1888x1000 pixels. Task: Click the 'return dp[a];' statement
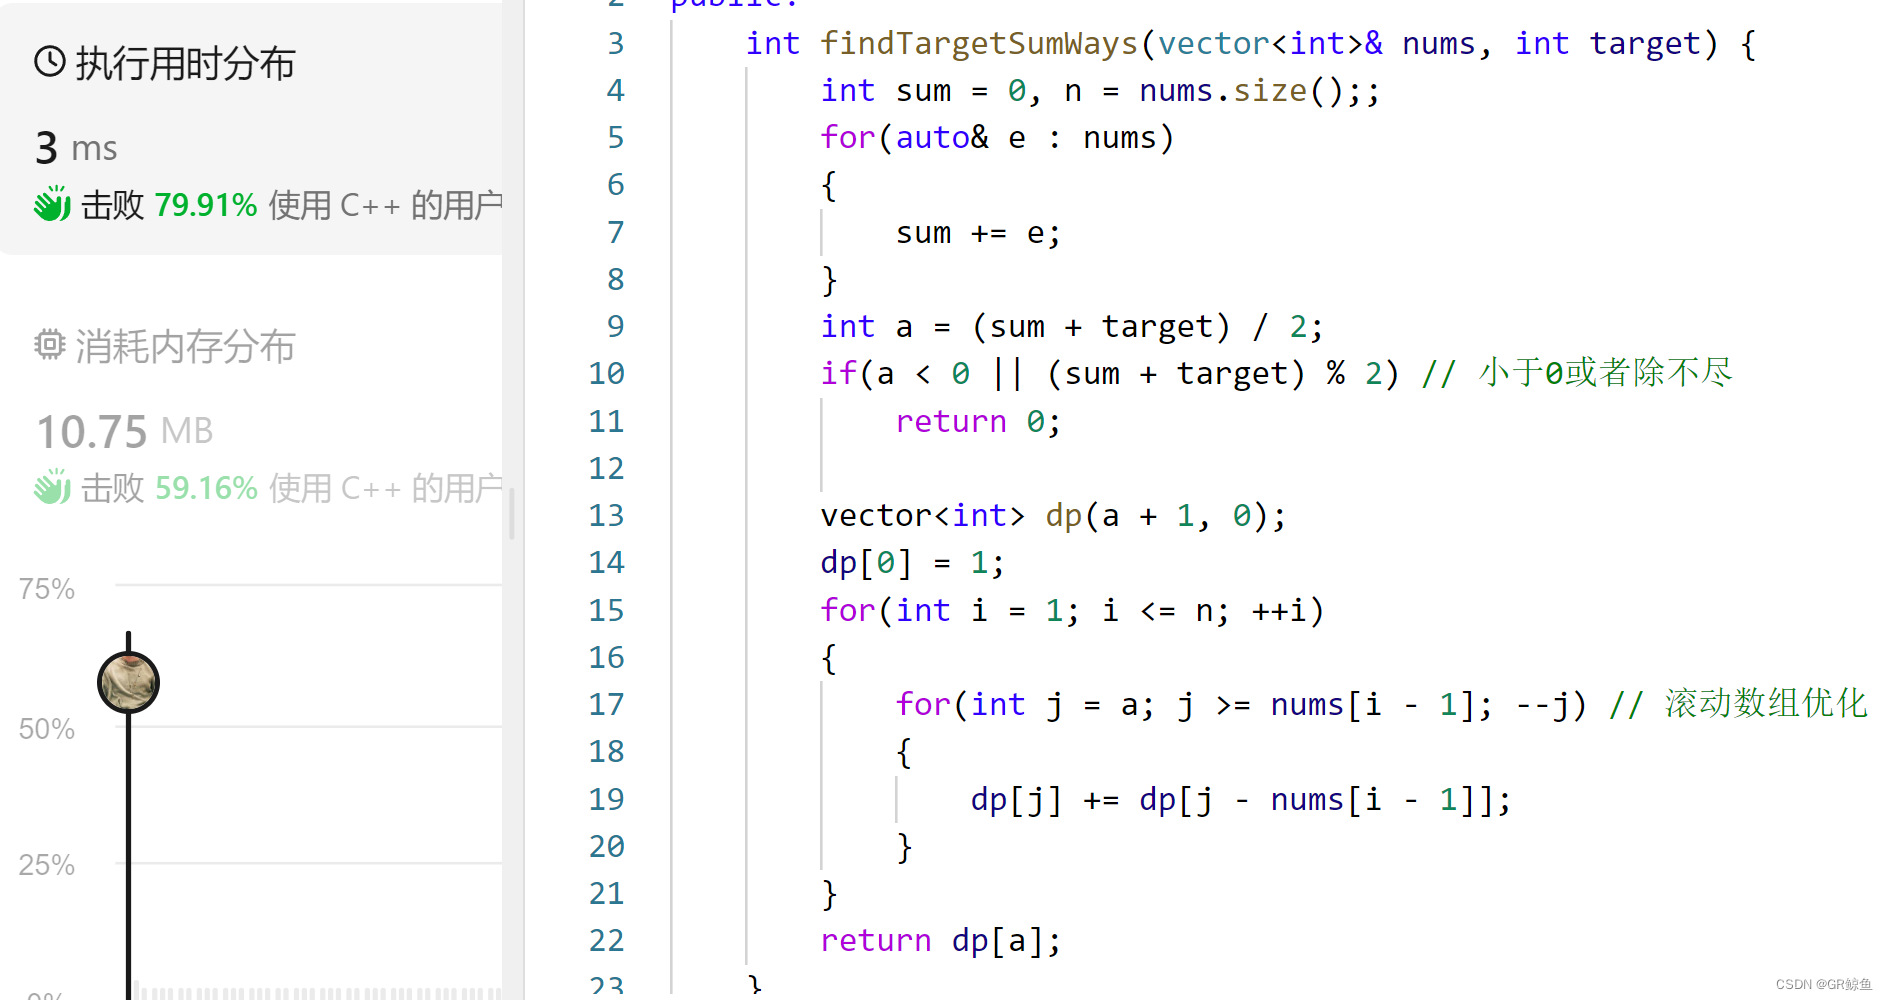point(940,941)
